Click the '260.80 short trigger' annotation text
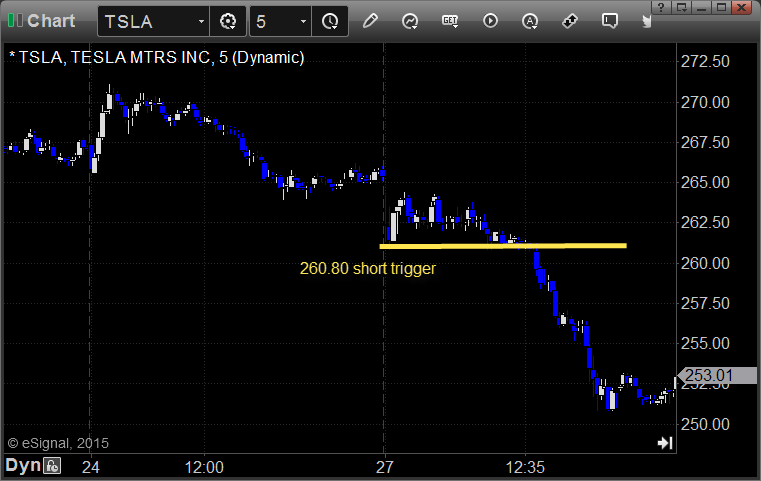The image size is (761, 481). pos(367,268)
